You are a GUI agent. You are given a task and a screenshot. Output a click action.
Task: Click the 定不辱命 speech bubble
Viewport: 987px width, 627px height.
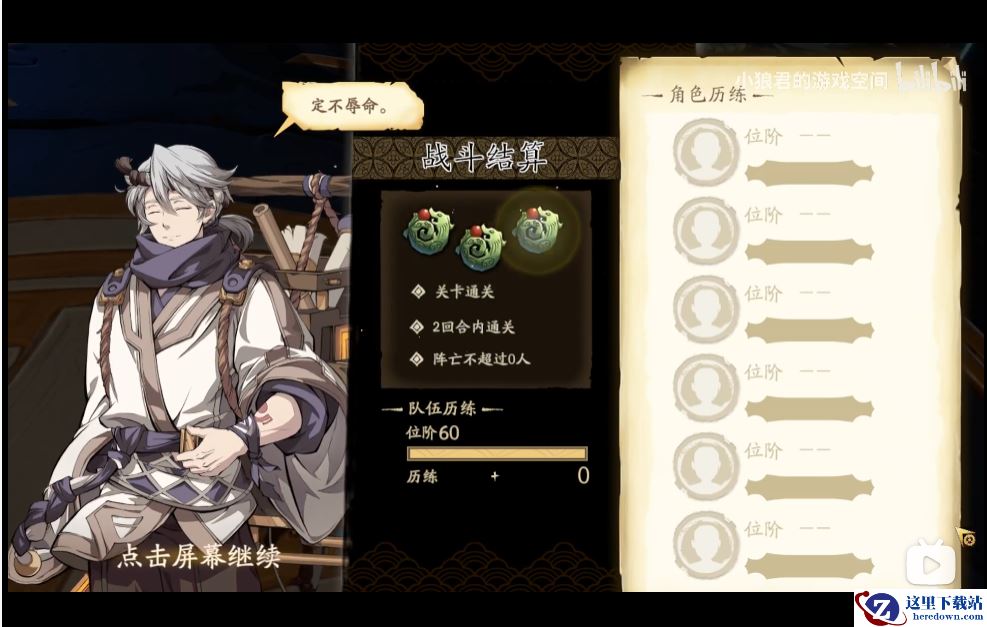(x=350, y=106)
